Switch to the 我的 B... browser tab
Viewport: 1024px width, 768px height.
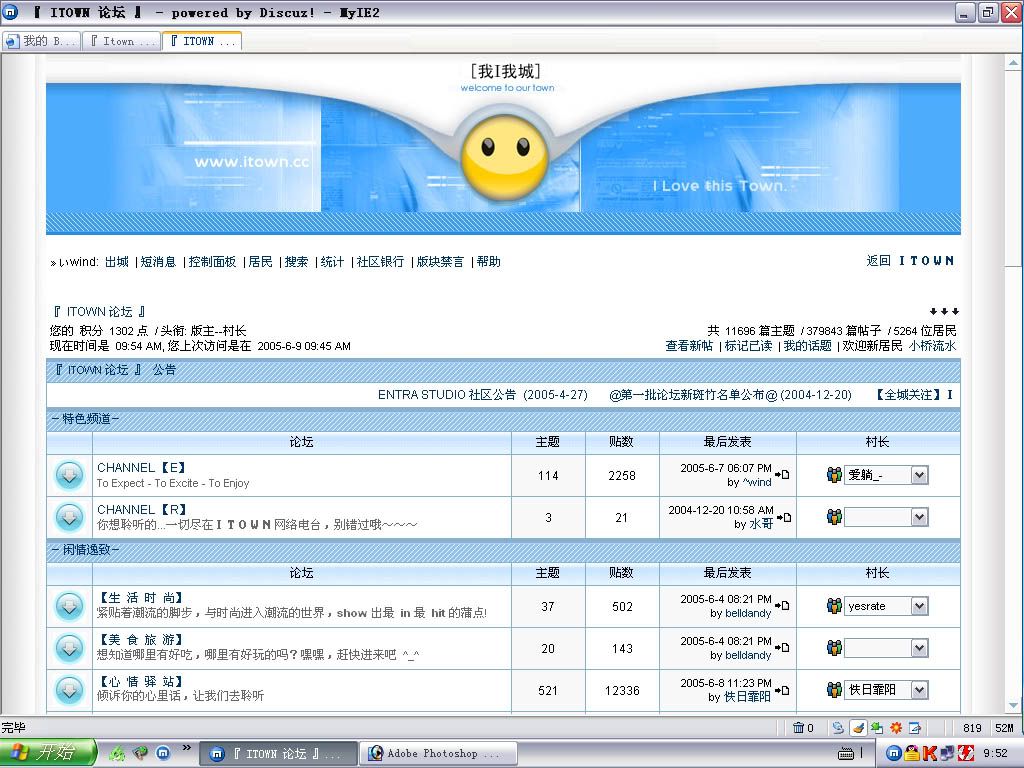tap(41, 41)
